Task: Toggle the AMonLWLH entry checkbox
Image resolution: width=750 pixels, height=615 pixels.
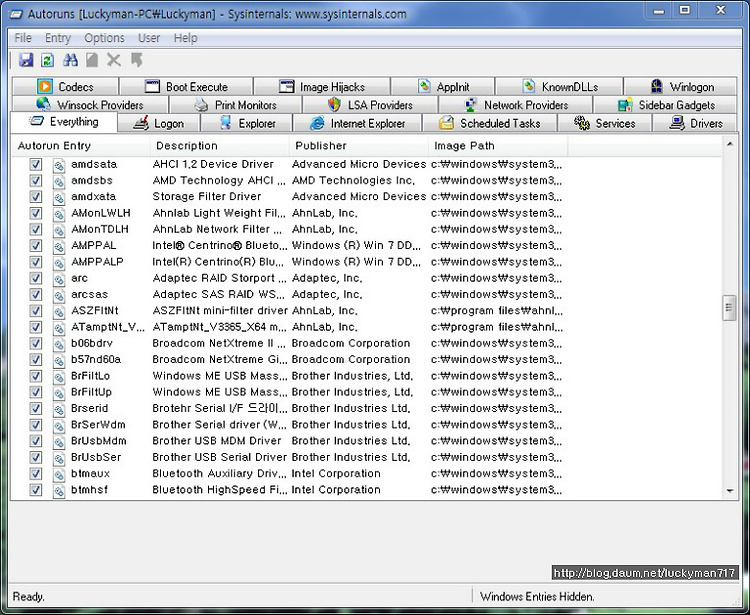Action: (x=35, y=213)
